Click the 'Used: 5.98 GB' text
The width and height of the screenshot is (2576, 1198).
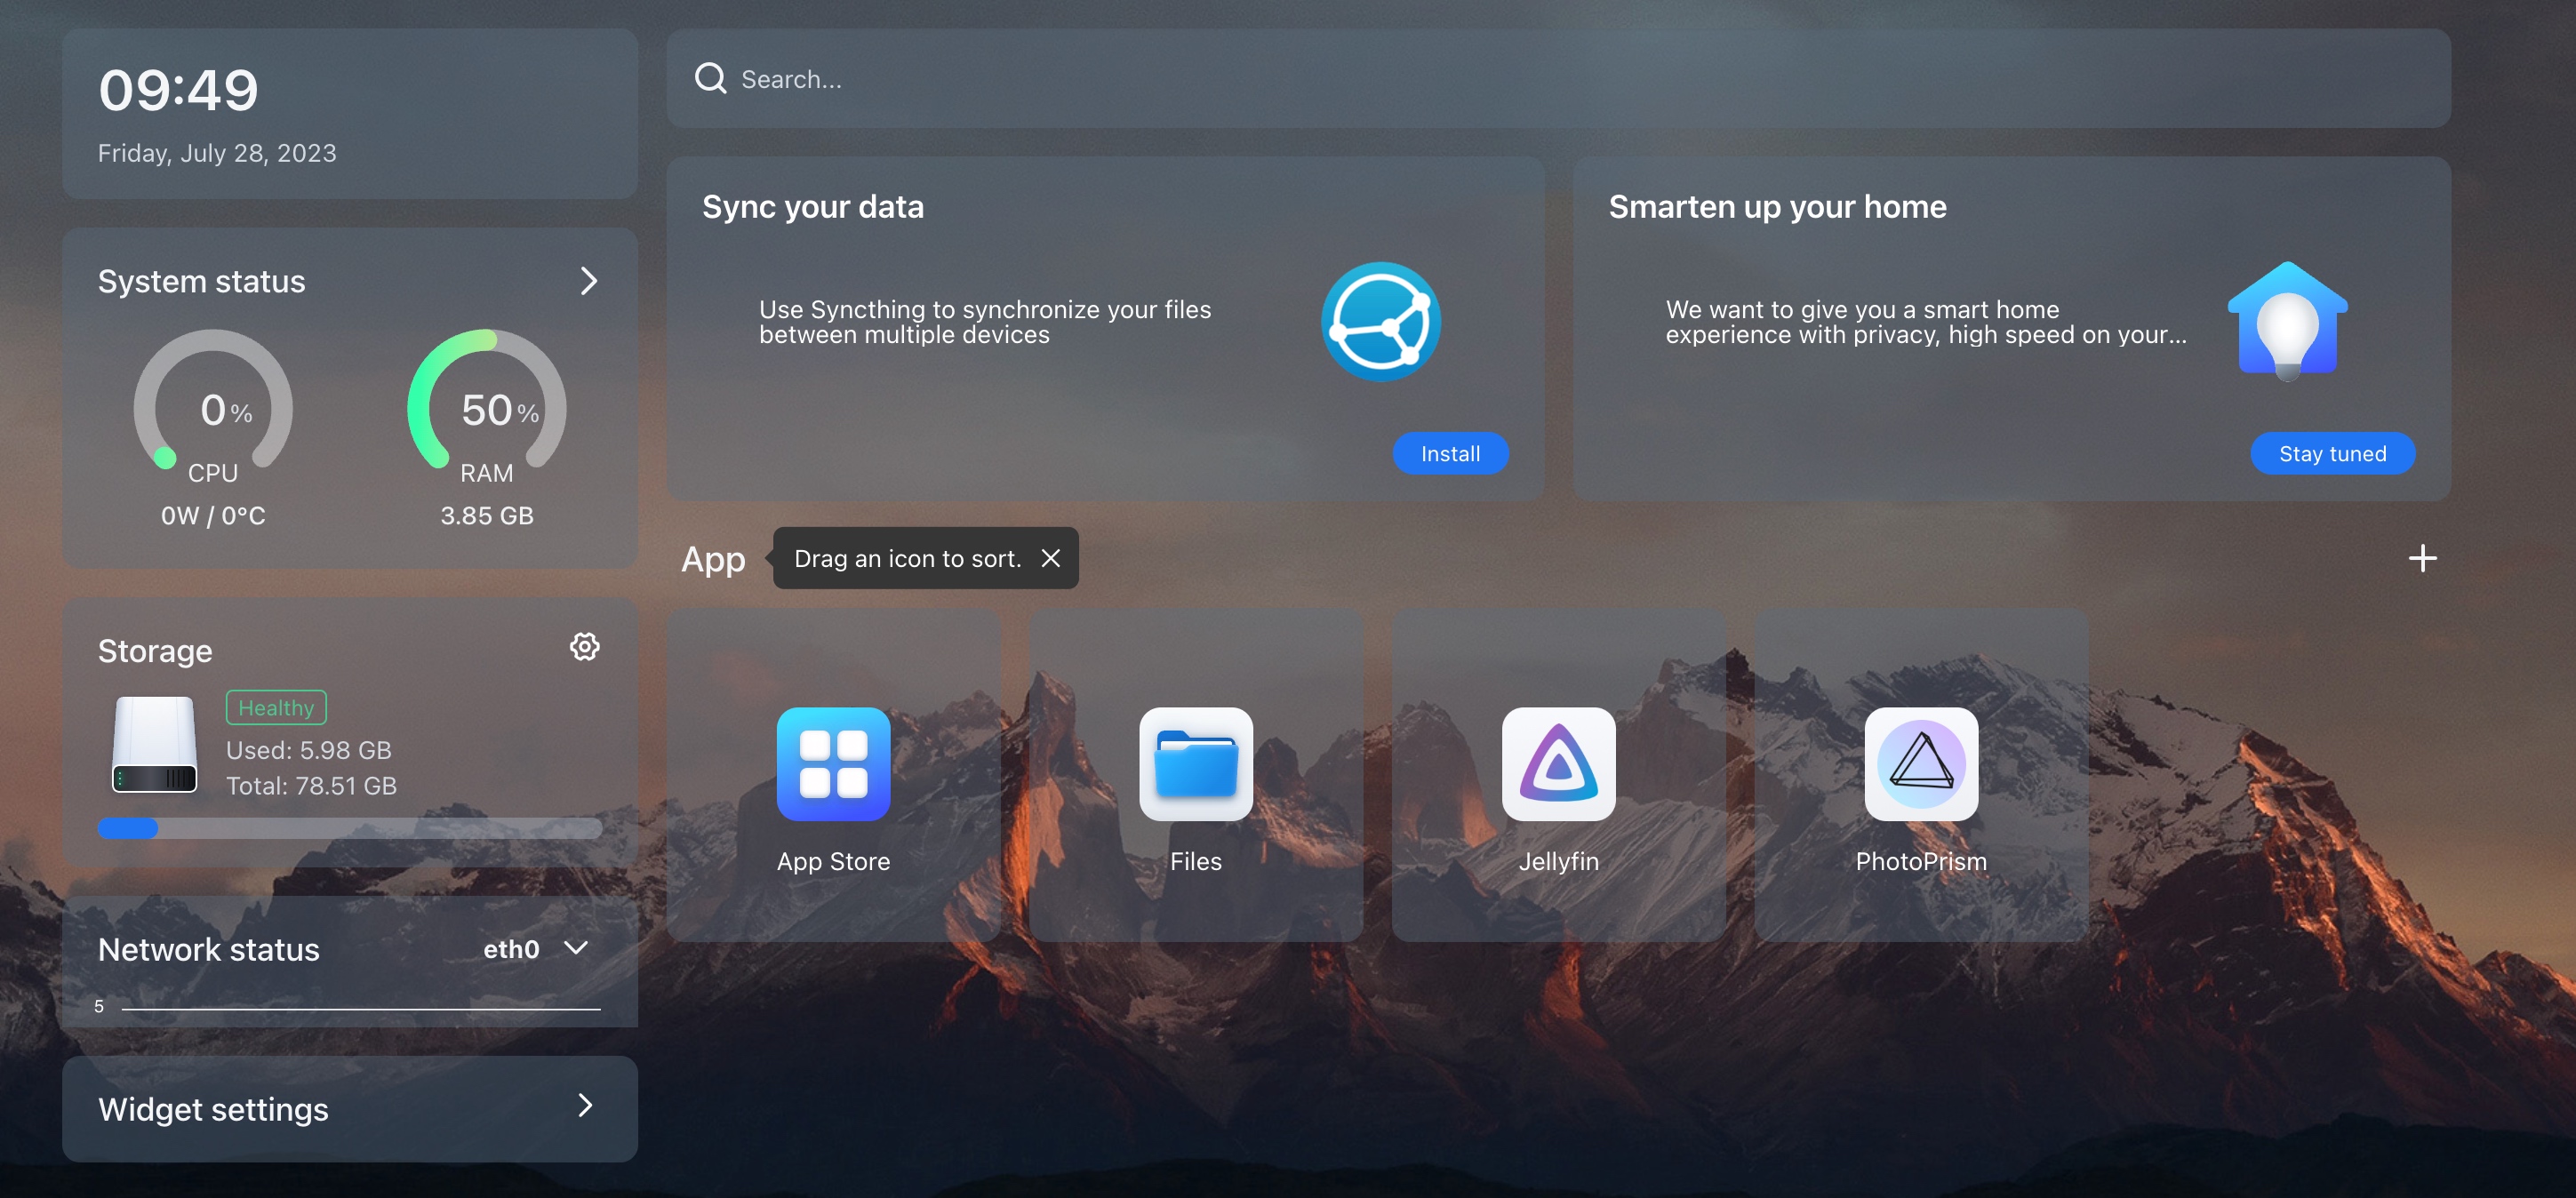(308, 750)
